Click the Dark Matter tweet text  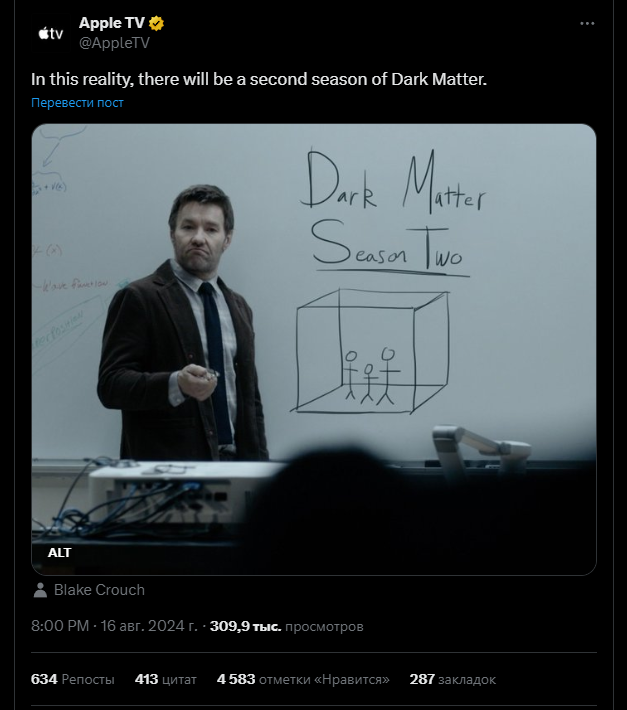258,79
